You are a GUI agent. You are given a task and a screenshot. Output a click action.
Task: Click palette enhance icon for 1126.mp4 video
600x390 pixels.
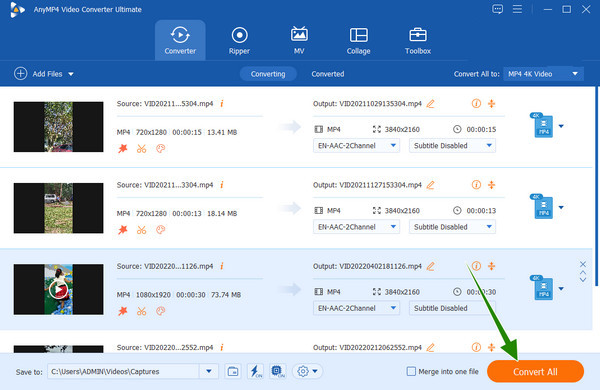coord(161,311)
